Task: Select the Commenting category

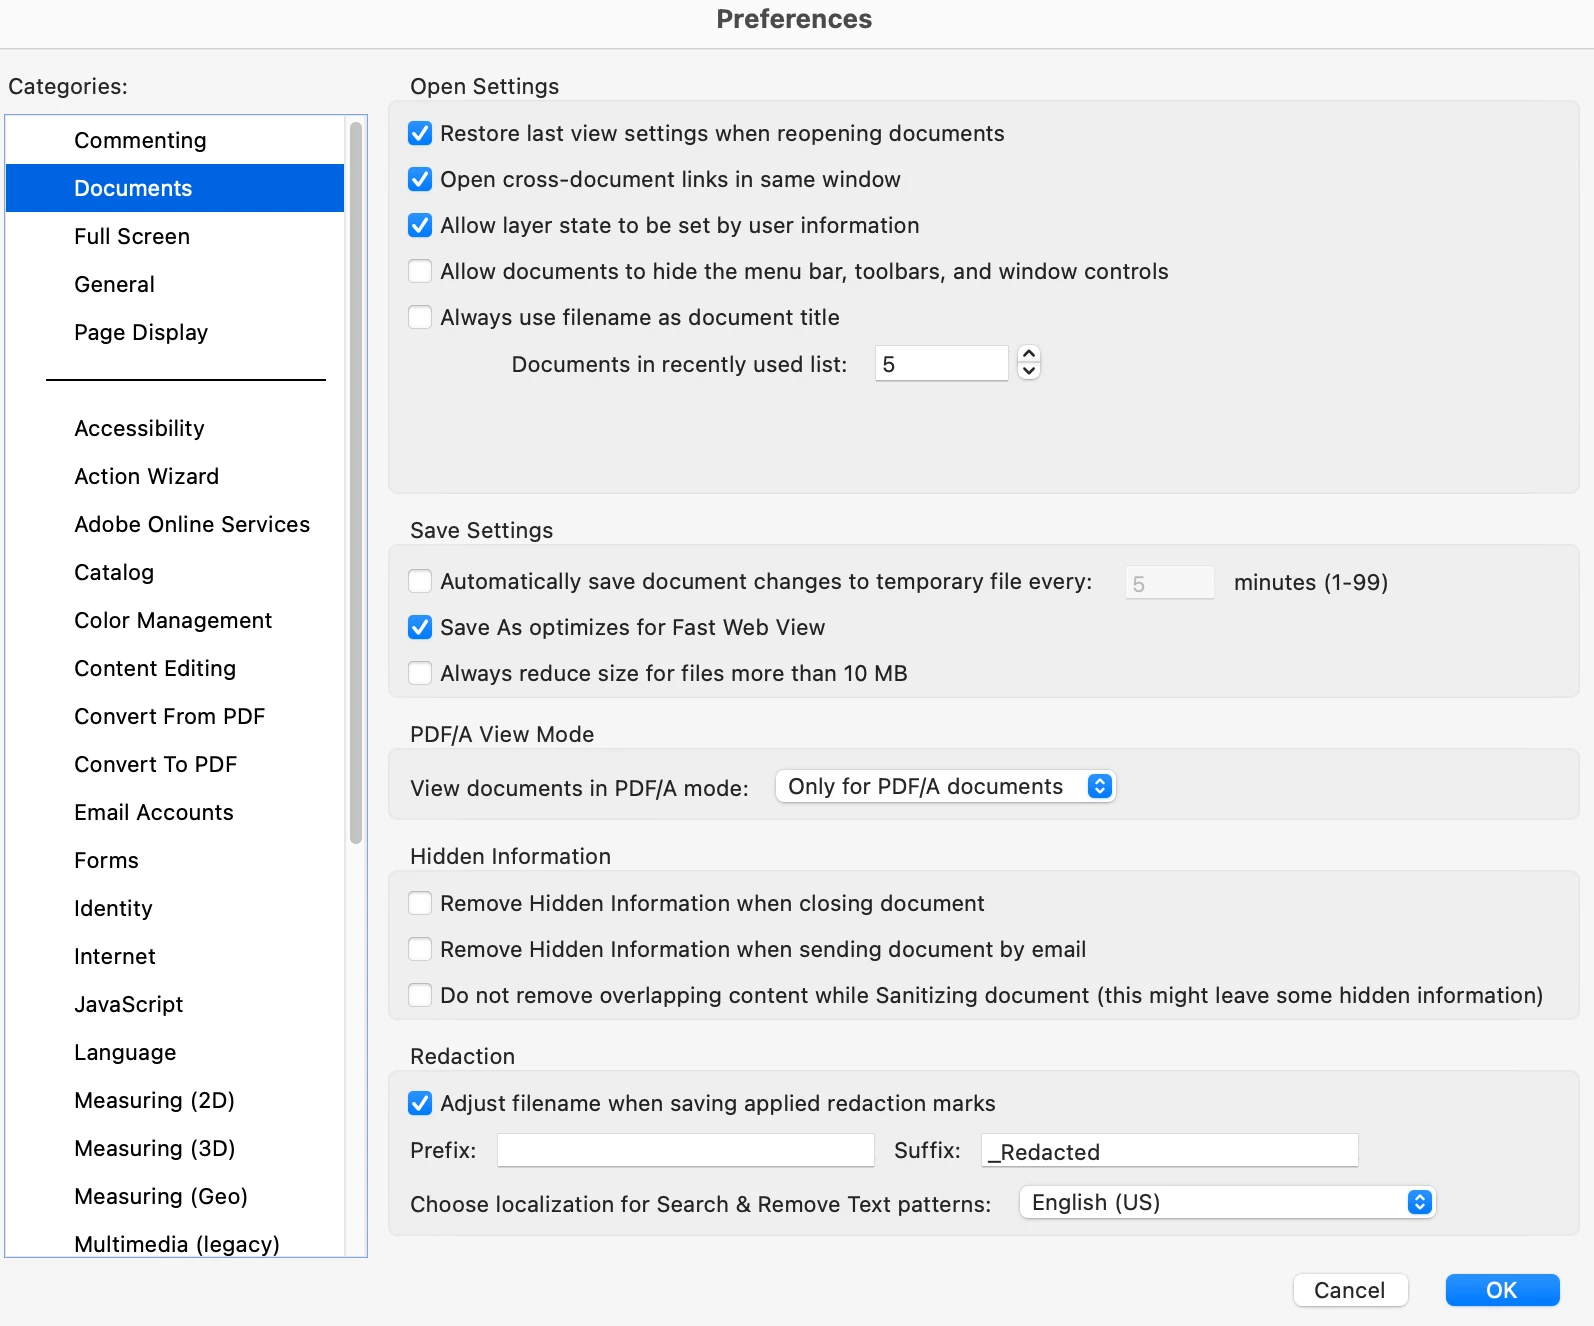Action: coord(140,140)
